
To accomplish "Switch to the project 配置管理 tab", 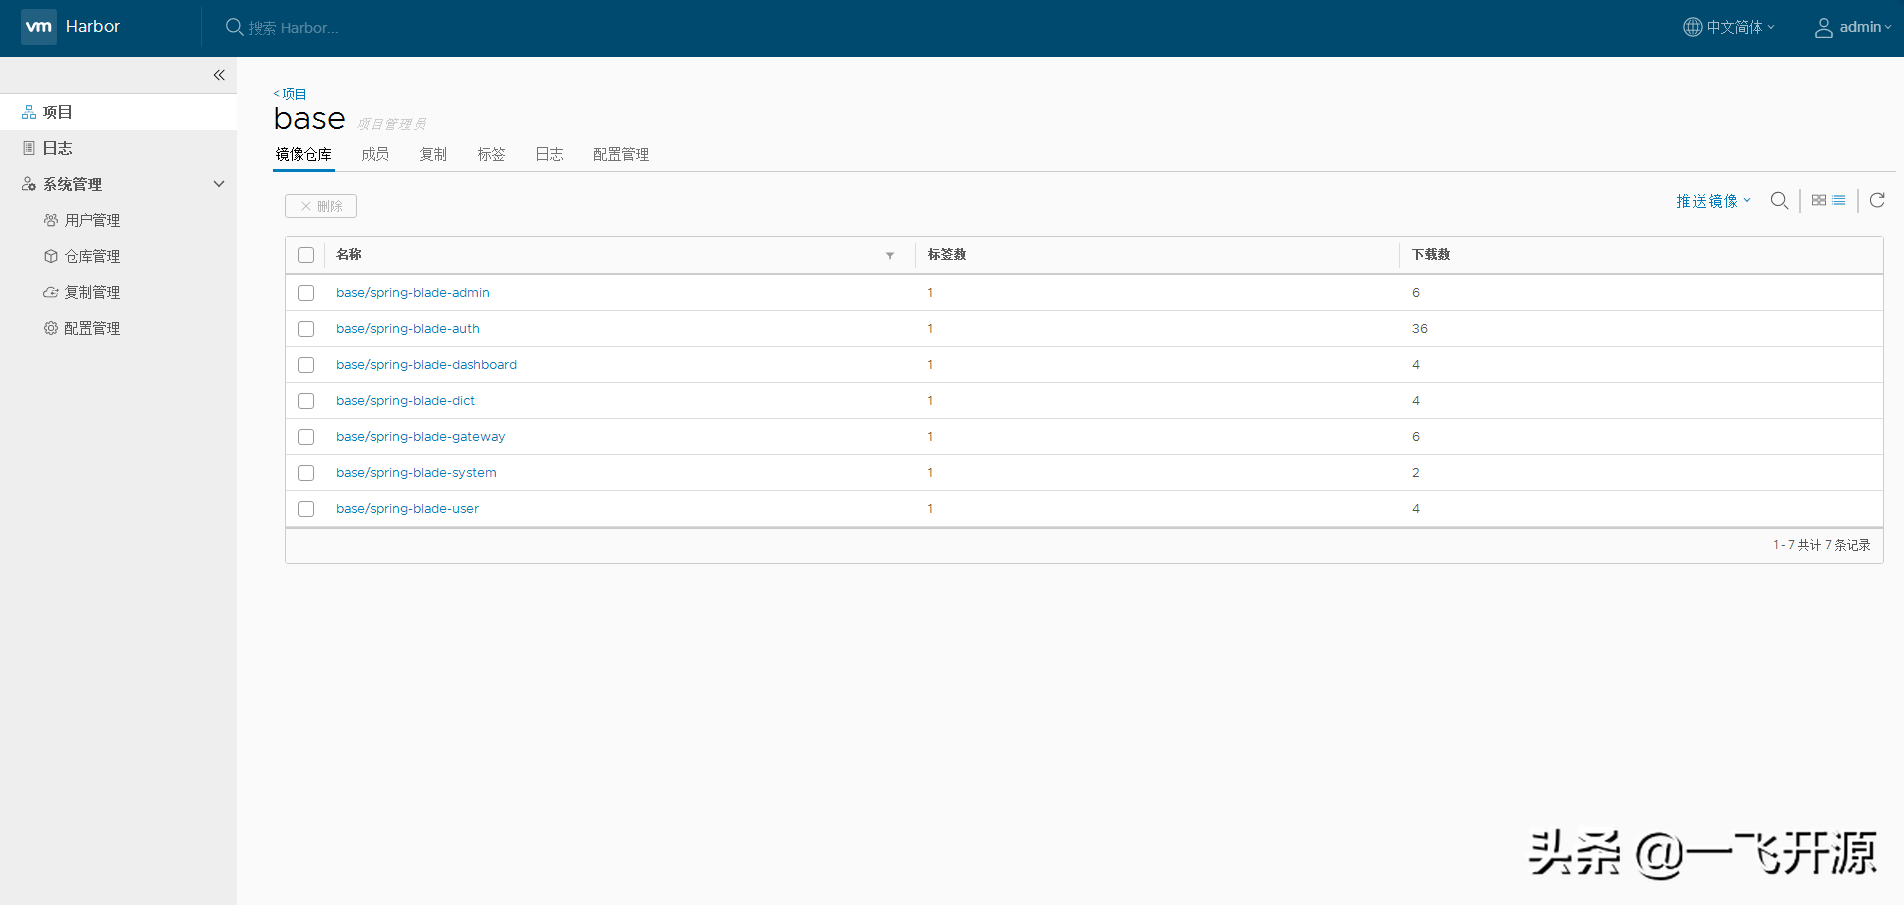I will pyautogui.click(x=621, y=154).
